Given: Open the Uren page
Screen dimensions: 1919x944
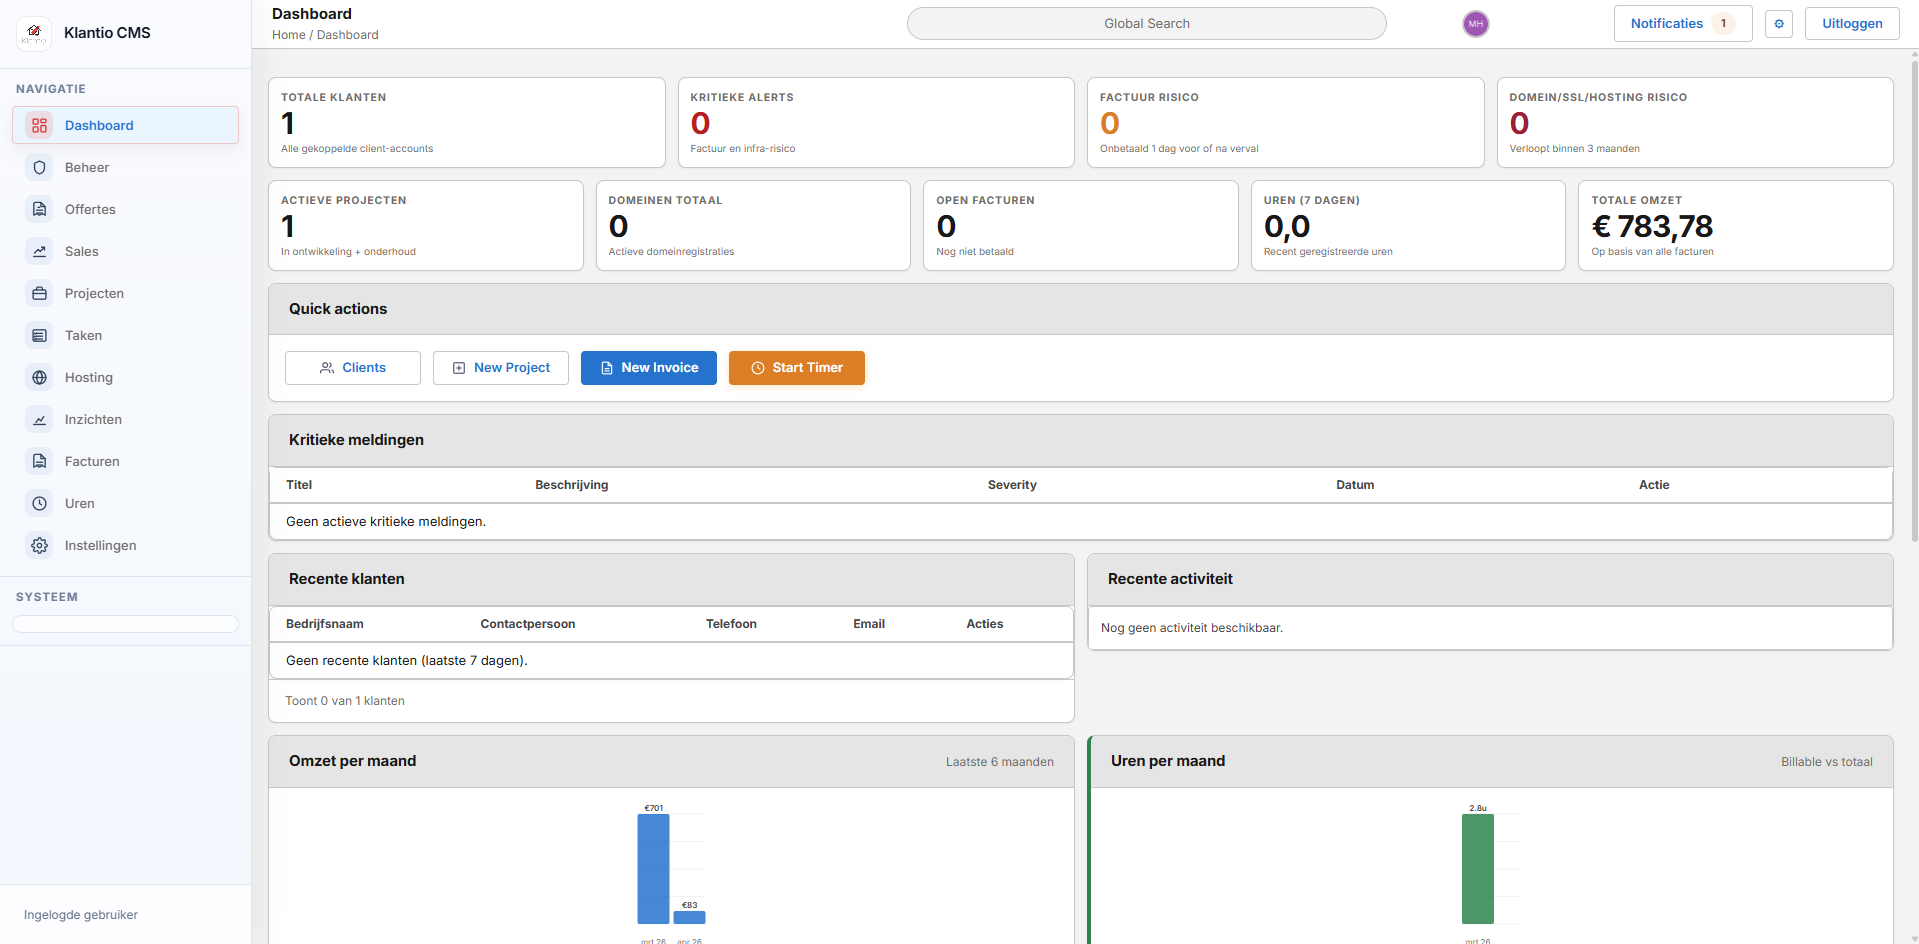Looking at the screenshot, I should coord(125,503).
